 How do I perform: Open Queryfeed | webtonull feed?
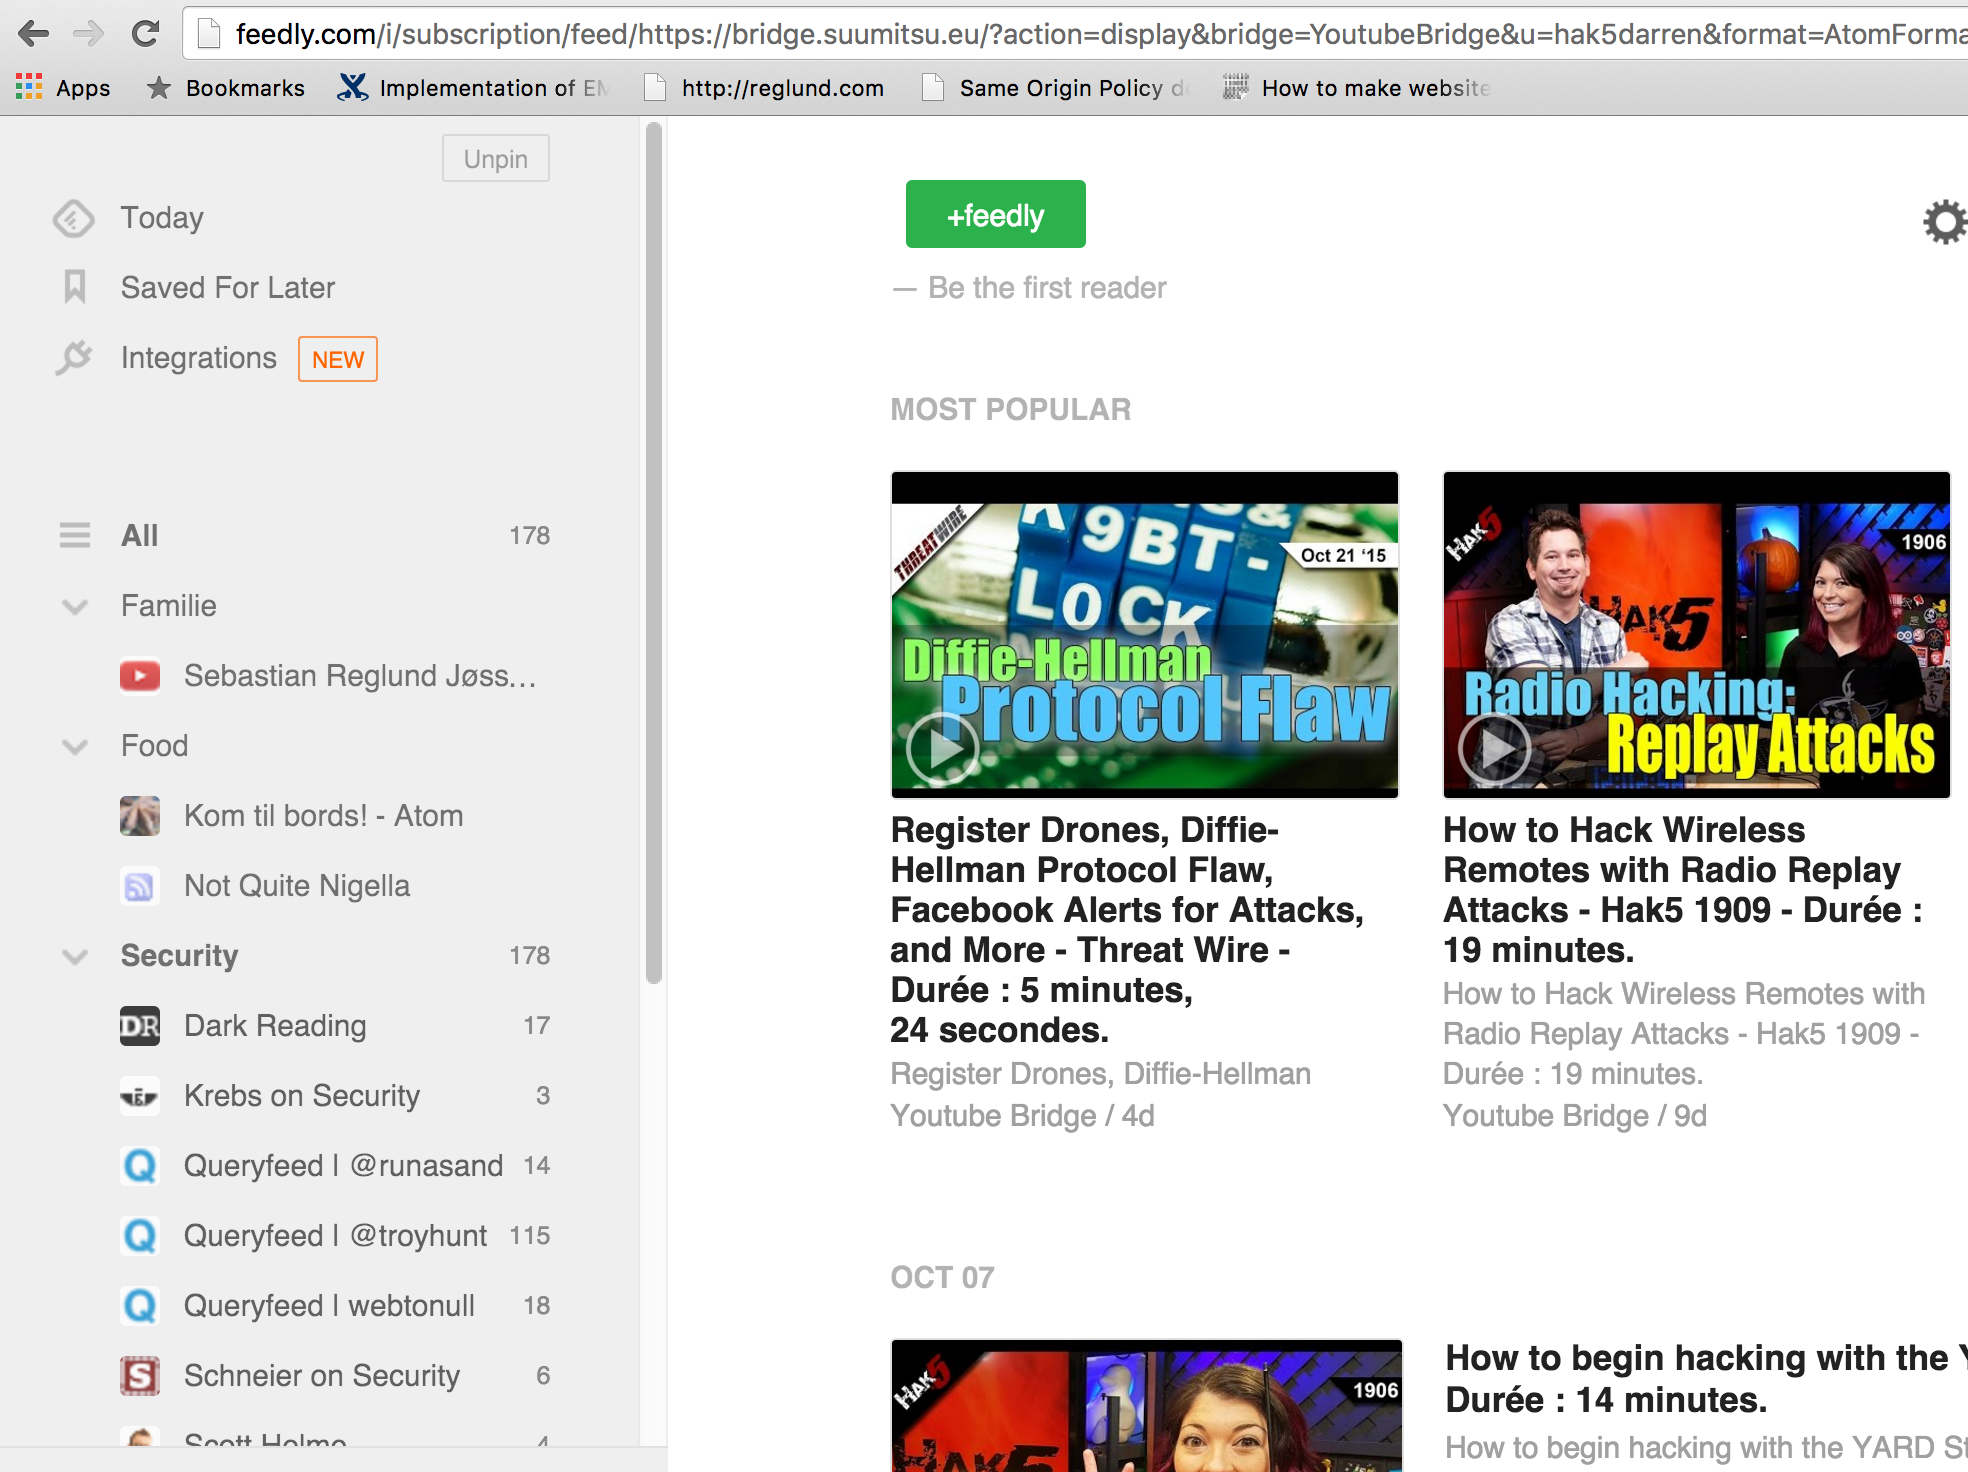point(330,1306)
